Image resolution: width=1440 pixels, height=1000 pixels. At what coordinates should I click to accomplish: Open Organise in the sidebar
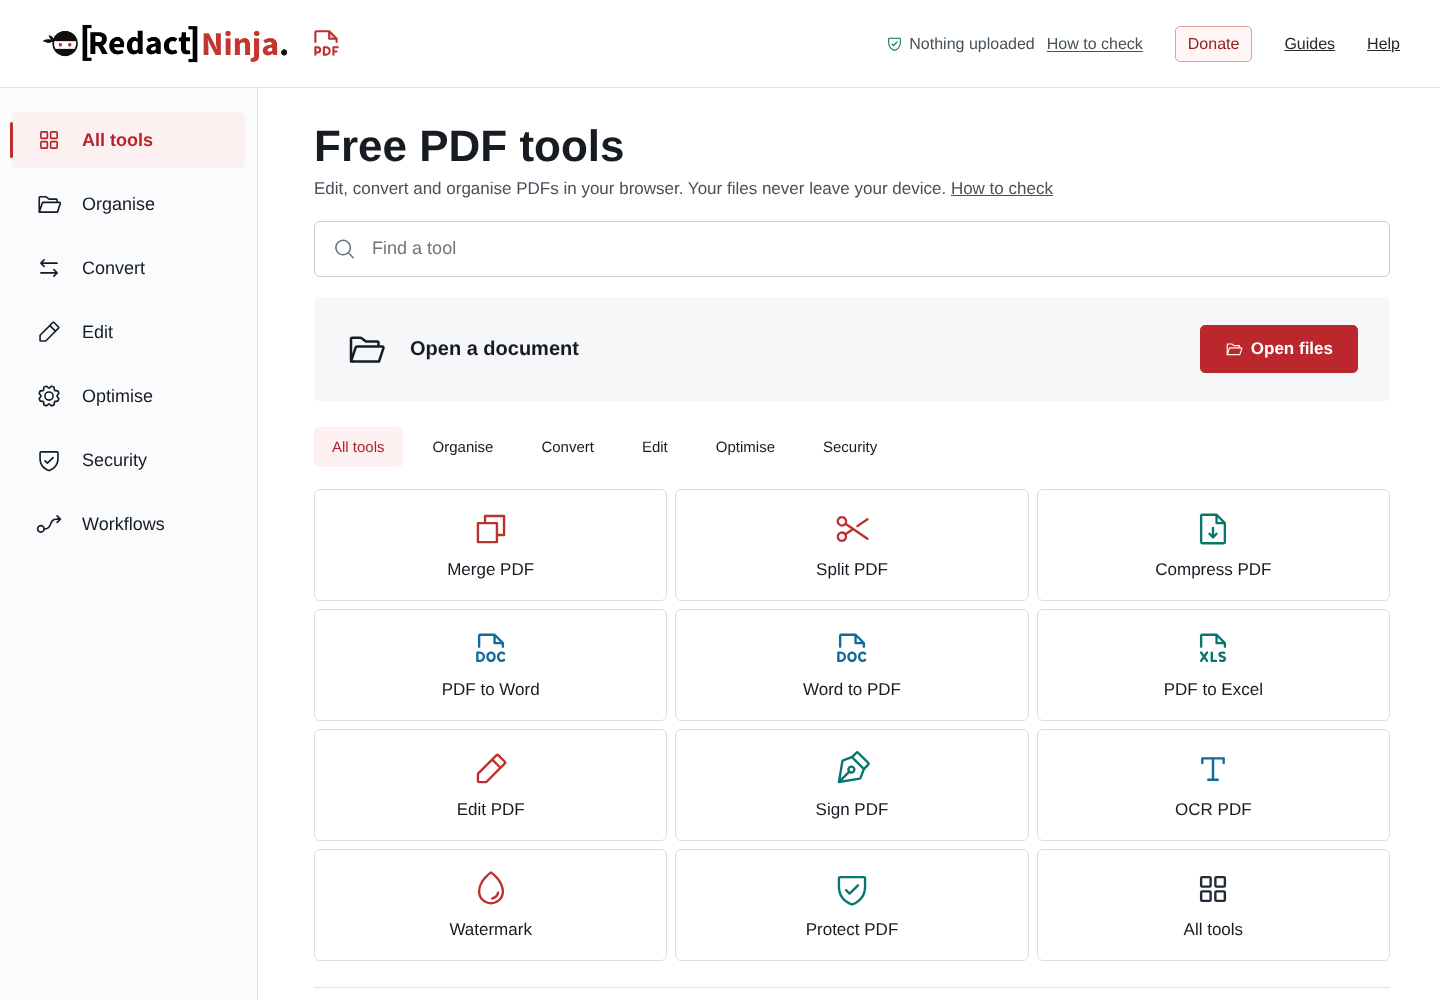[x=128, y=204]
